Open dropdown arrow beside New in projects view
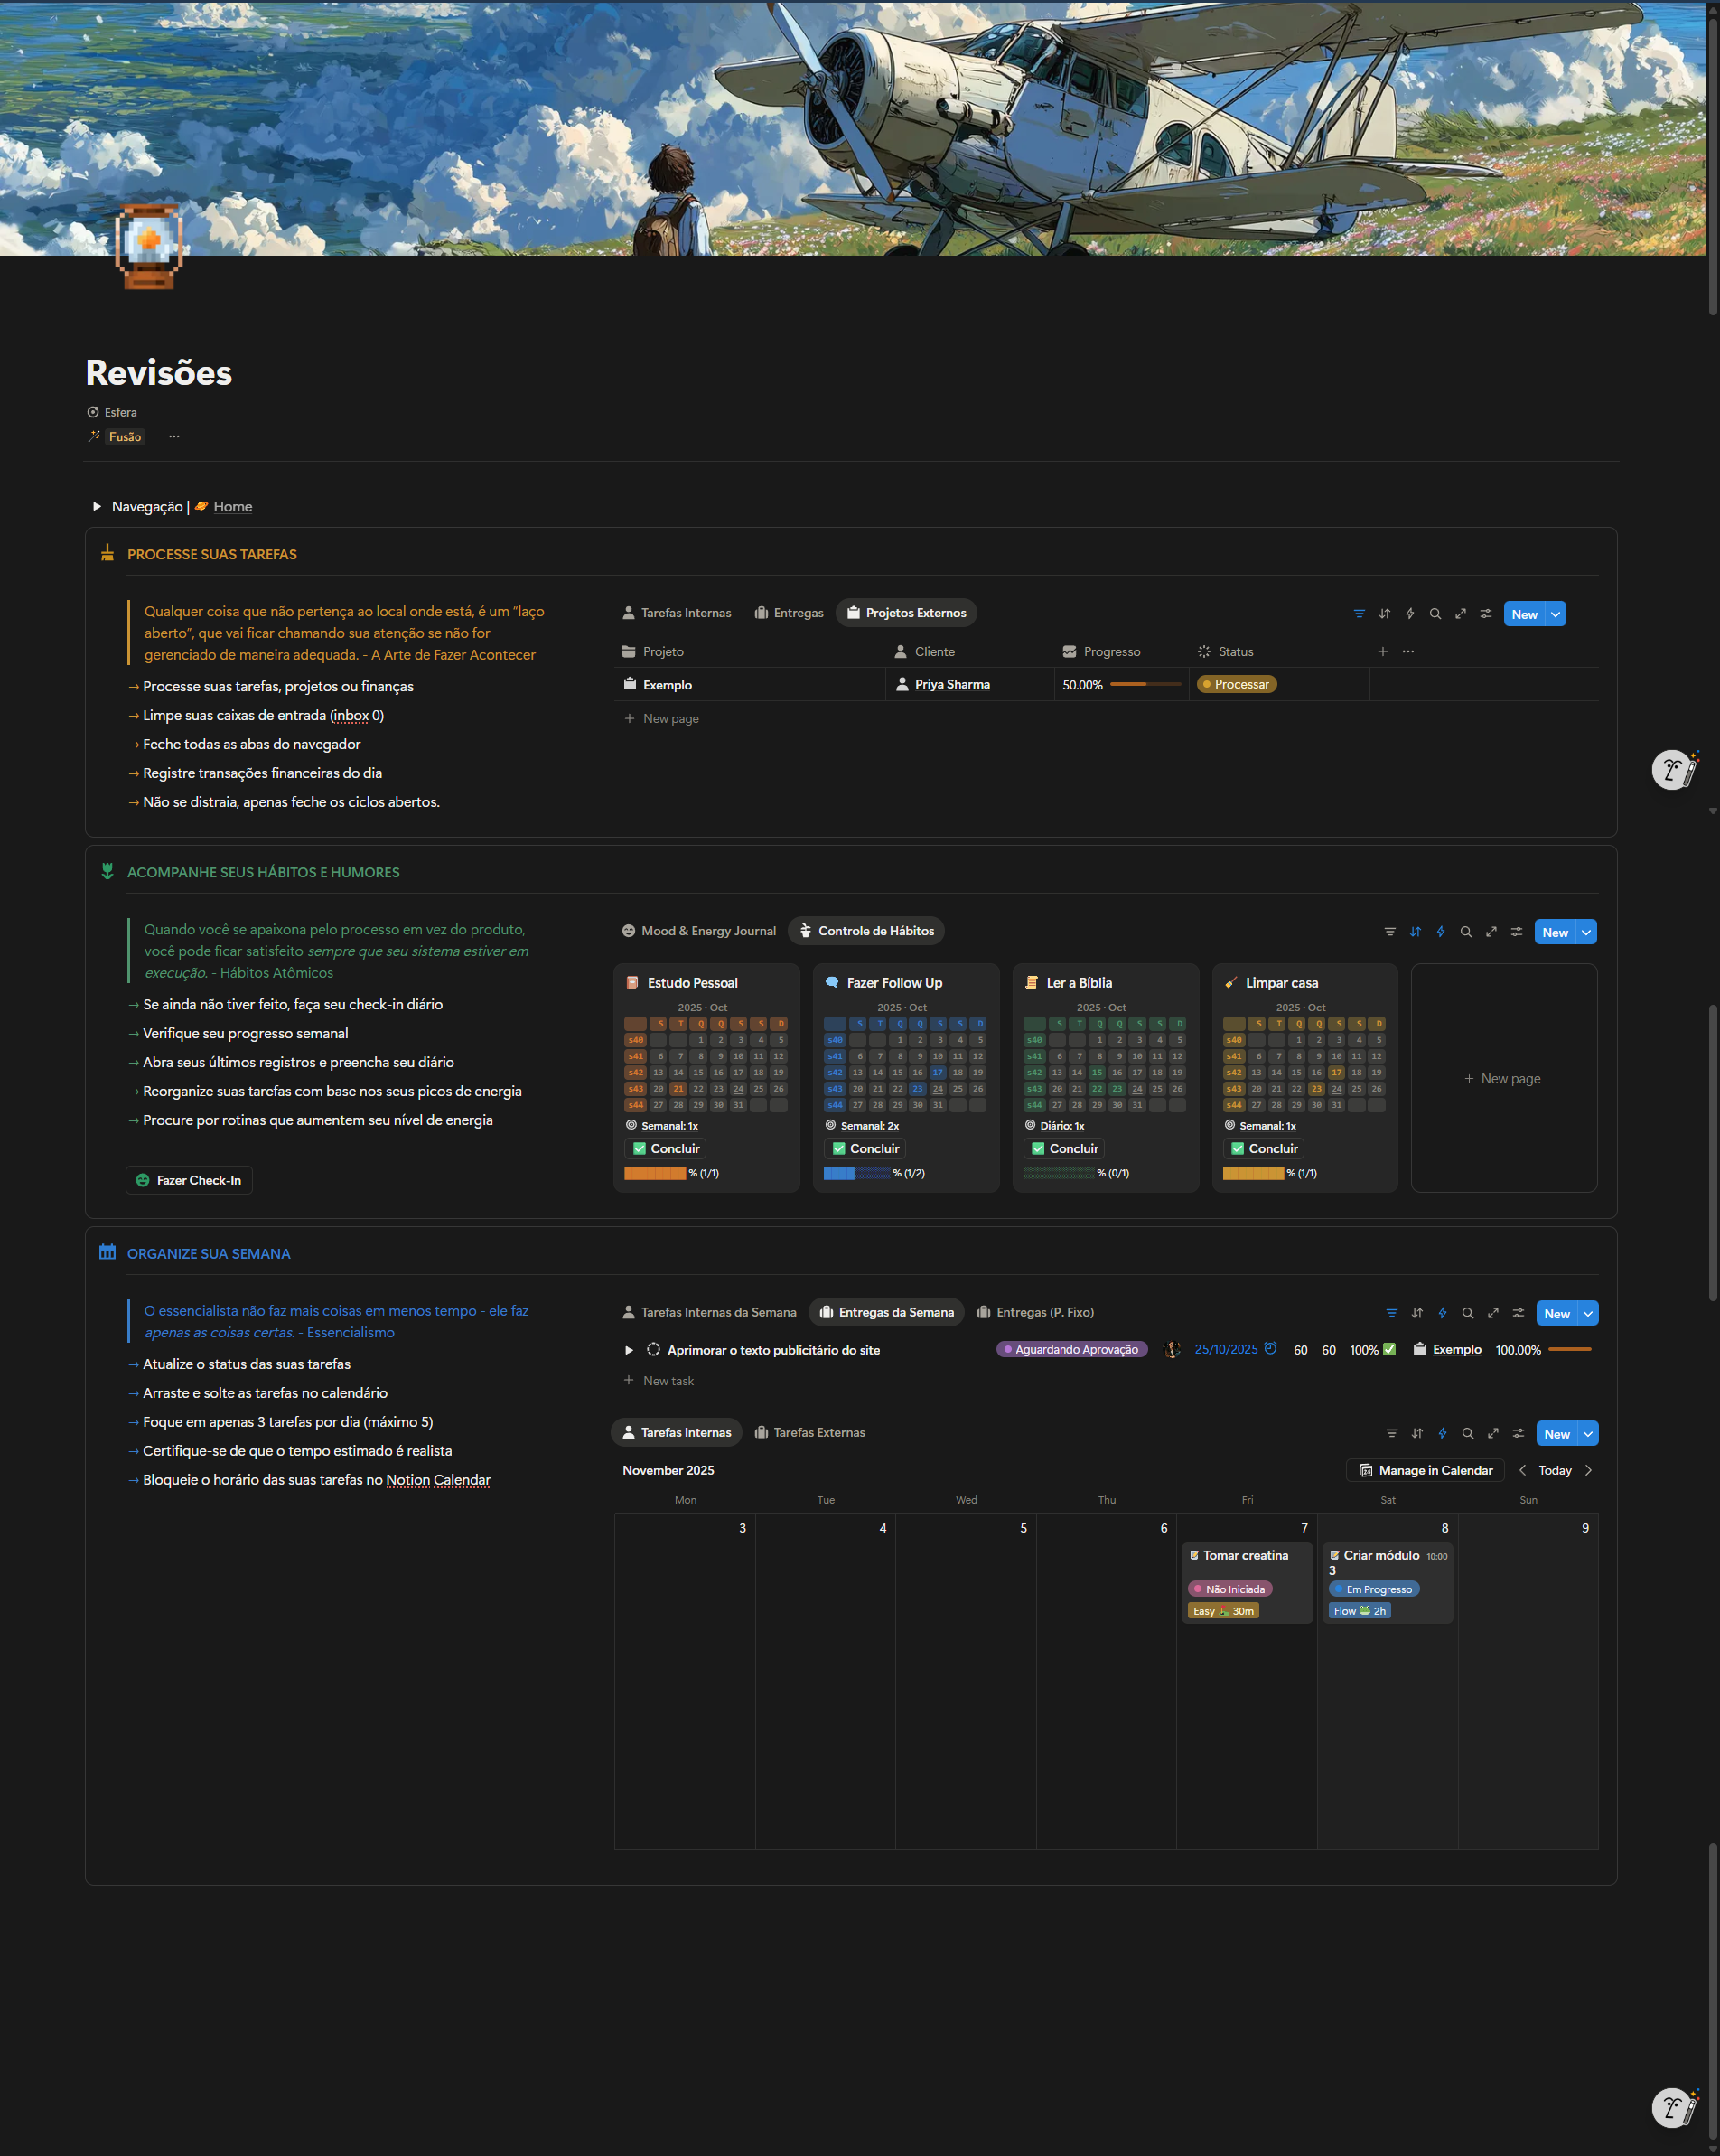1720x2156 pixels. [x=1555, y=615]
